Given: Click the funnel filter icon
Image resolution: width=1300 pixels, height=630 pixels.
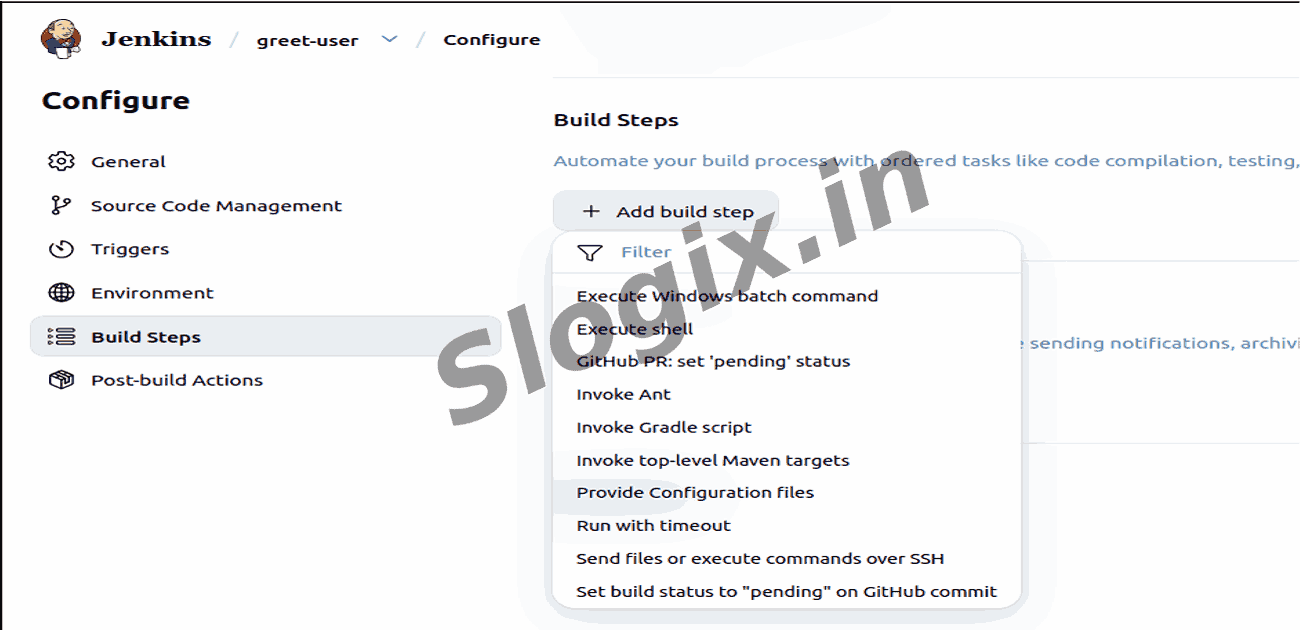Looking at the screenshot, I should (x=590, y=253).
